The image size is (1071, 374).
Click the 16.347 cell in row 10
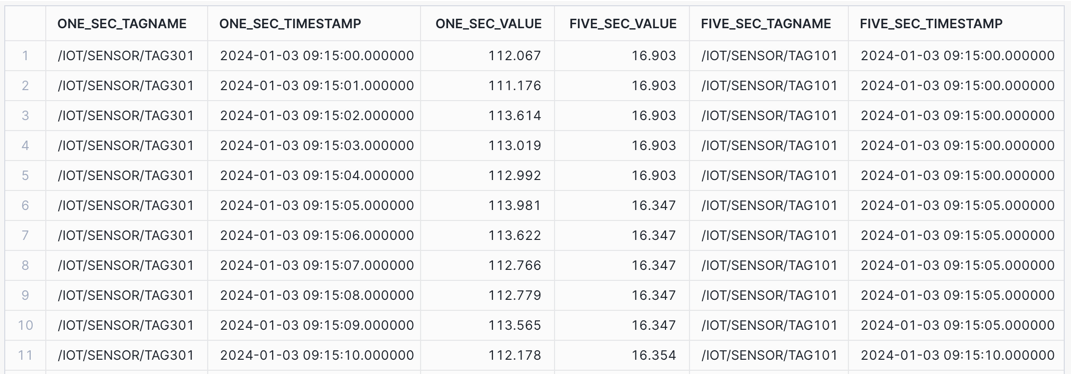click(622, 325)
